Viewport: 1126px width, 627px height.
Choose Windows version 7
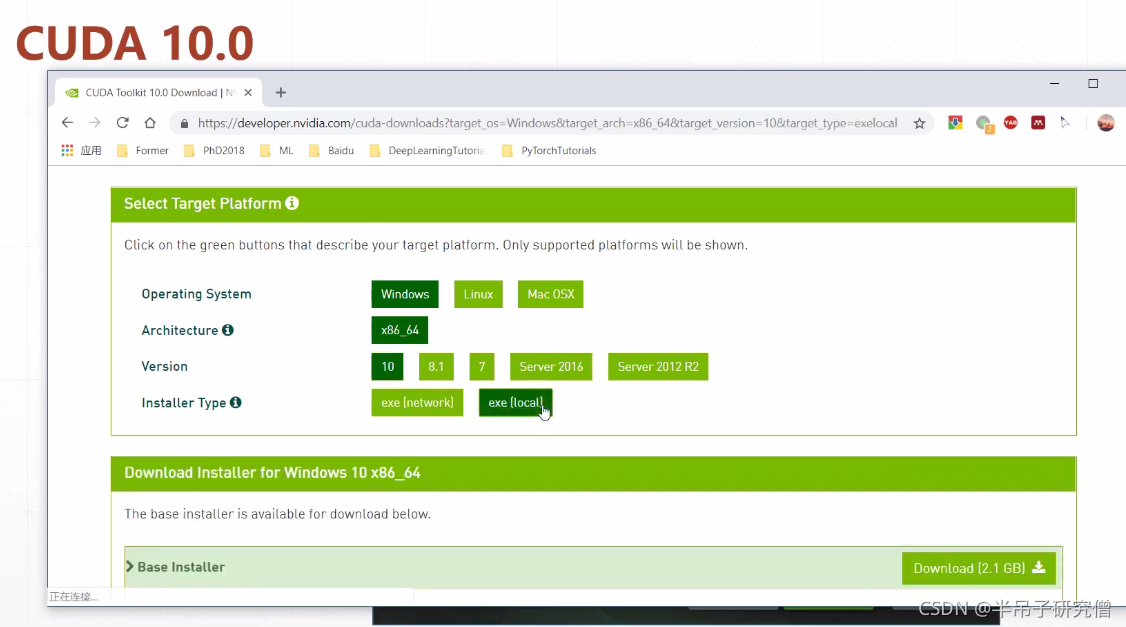[x=482, y=366]
